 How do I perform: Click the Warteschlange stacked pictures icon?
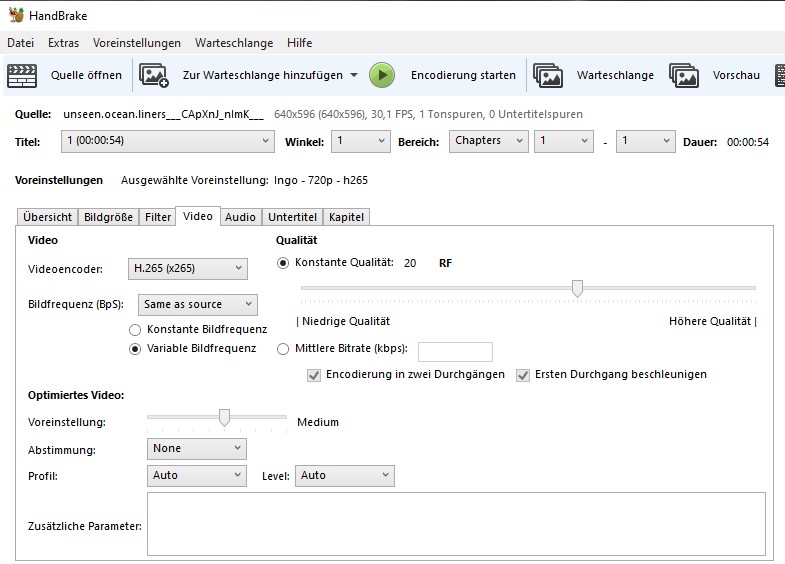[x=548, y=76]
